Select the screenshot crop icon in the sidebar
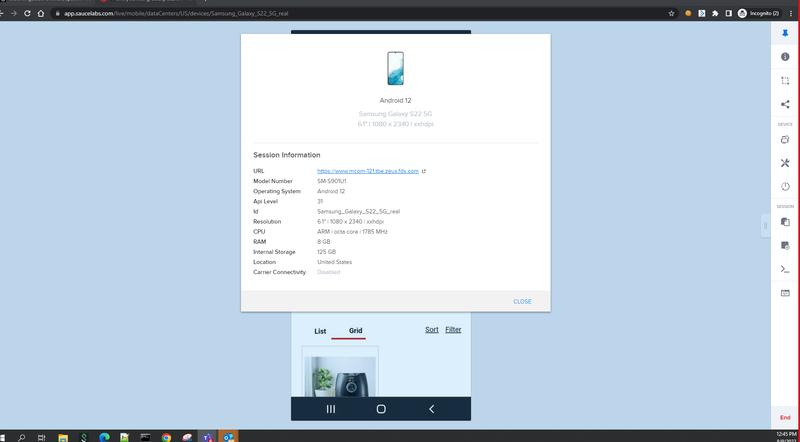The image size is (800, 442). click(x=785, y=81)
